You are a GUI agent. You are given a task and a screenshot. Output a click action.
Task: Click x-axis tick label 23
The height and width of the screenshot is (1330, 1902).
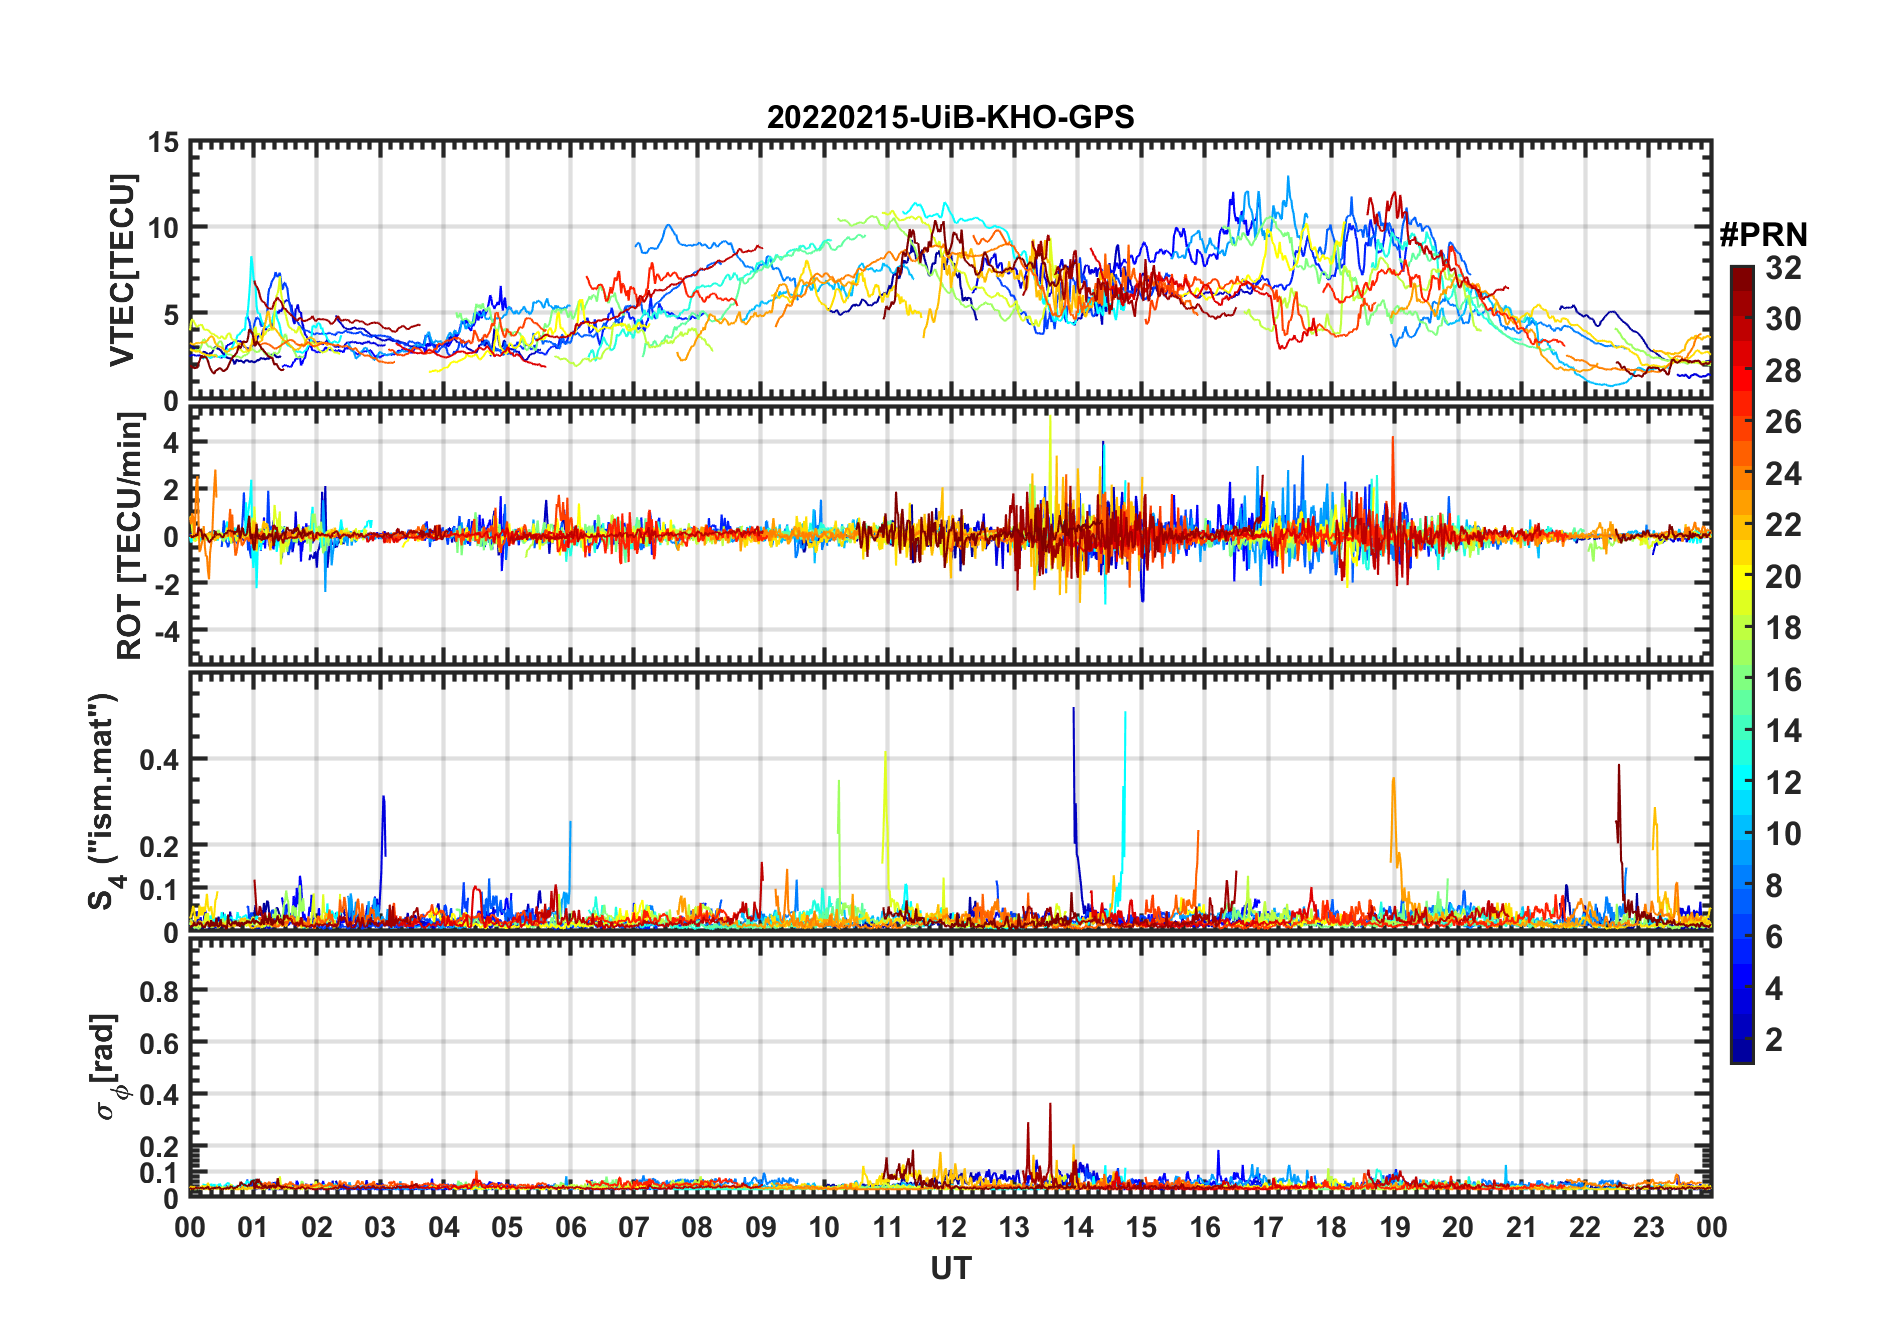coord(1648,1228)
